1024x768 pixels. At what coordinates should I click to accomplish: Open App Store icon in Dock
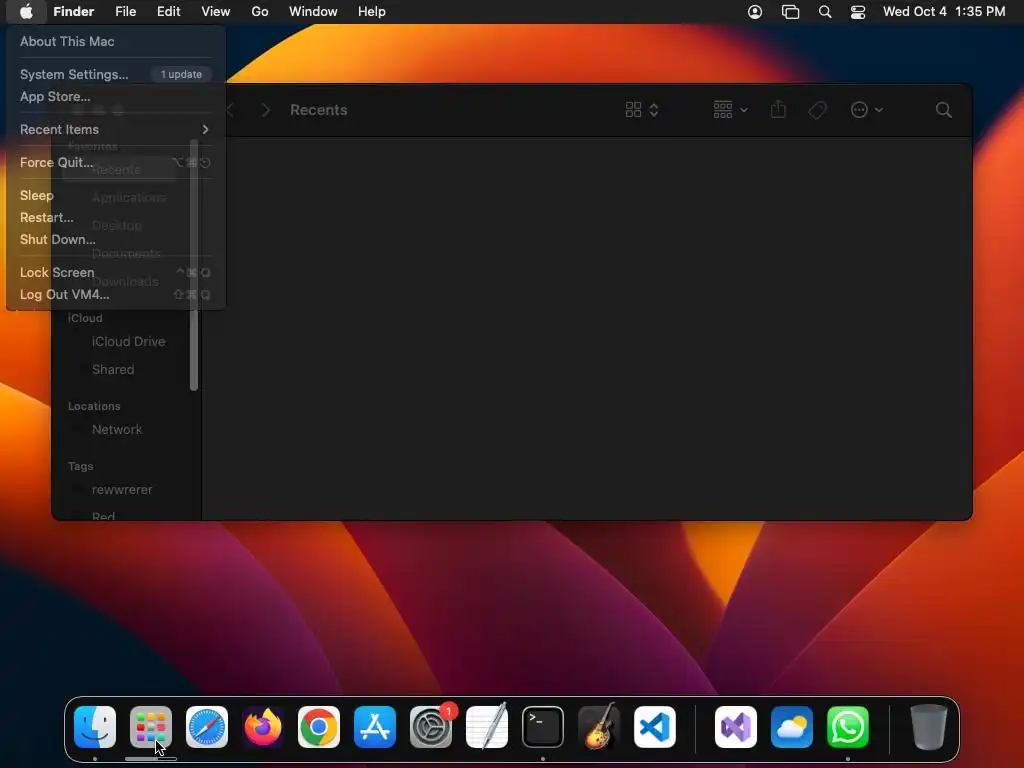click(x=375, y=727)
